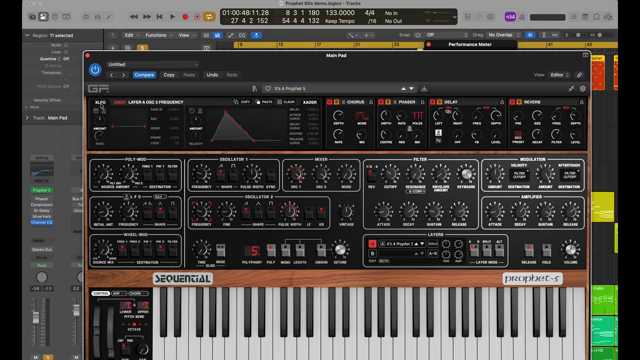The image size is (640, 360).
Task: Toggle the Chorus effect on switch
Action: click(x=329, y=102)
